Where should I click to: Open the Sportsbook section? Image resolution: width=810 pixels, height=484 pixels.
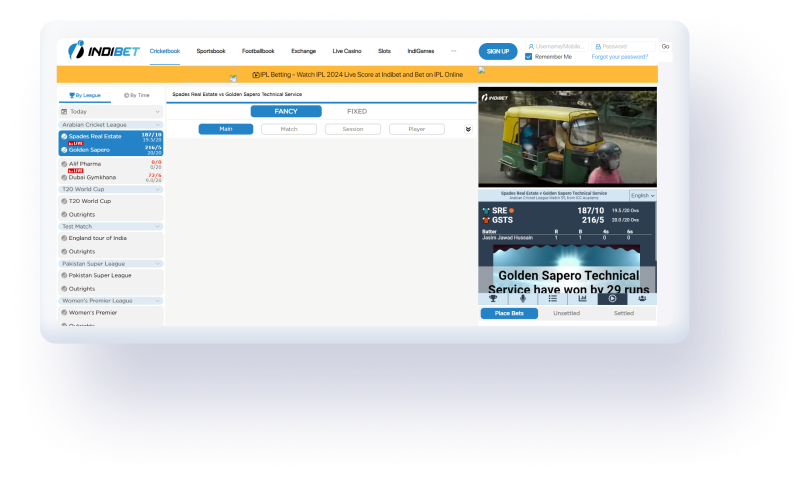click(211, 51)
